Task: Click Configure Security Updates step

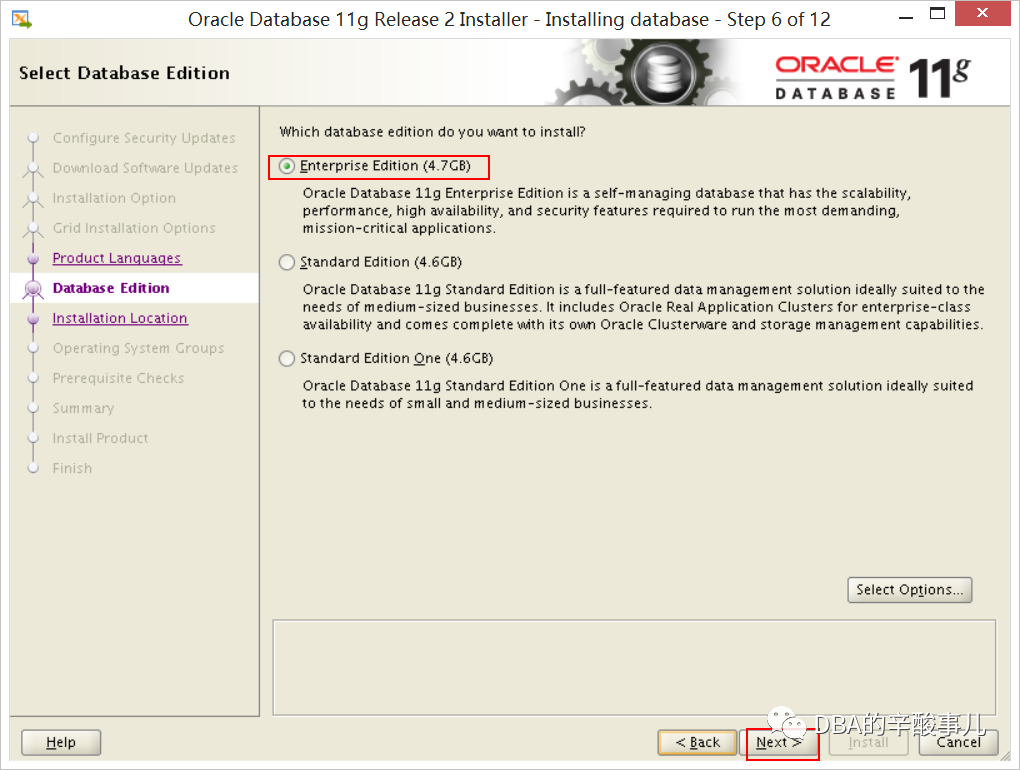Action: tap(144, 138)
